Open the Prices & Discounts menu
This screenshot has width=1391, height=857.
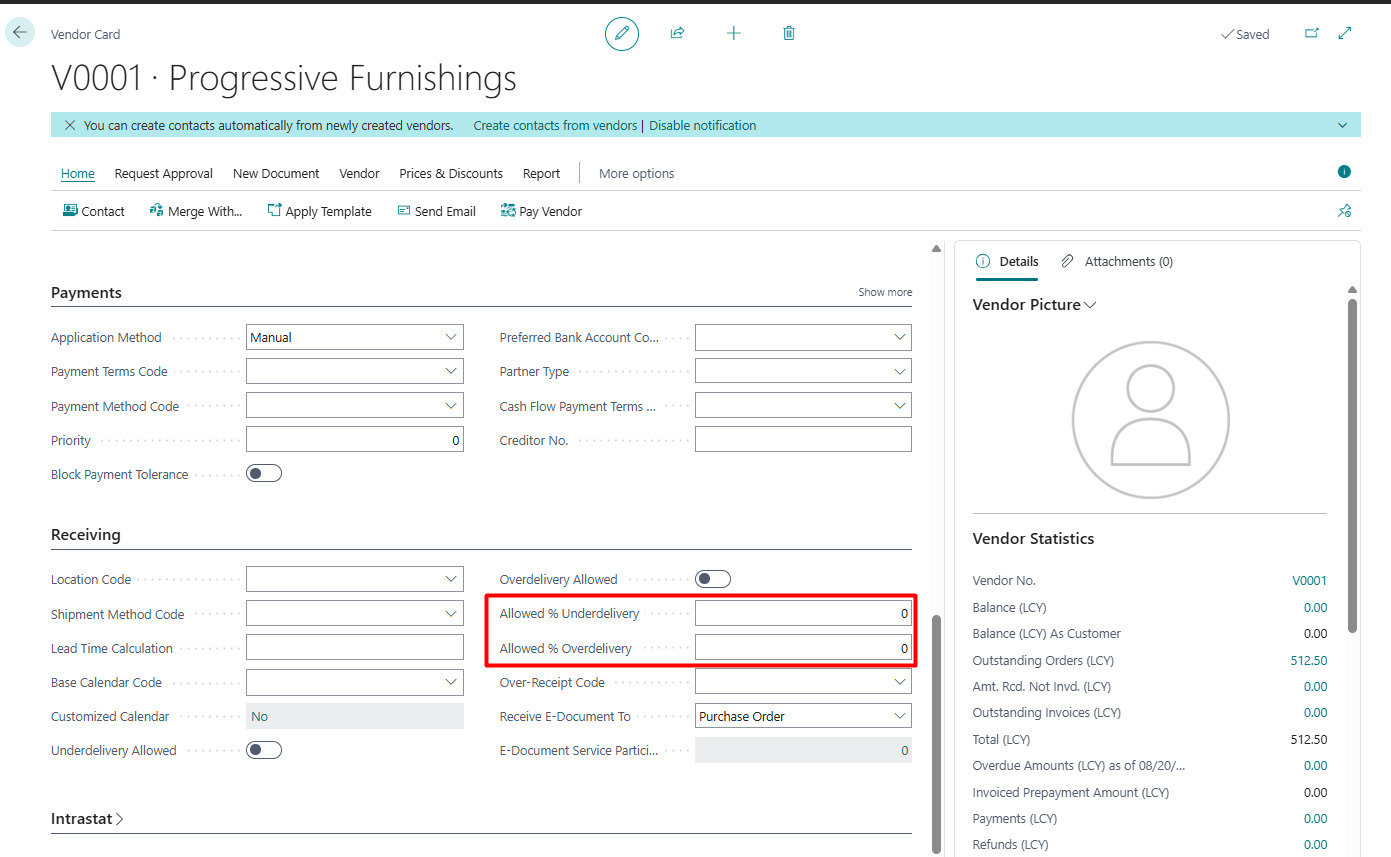point(451,173)
